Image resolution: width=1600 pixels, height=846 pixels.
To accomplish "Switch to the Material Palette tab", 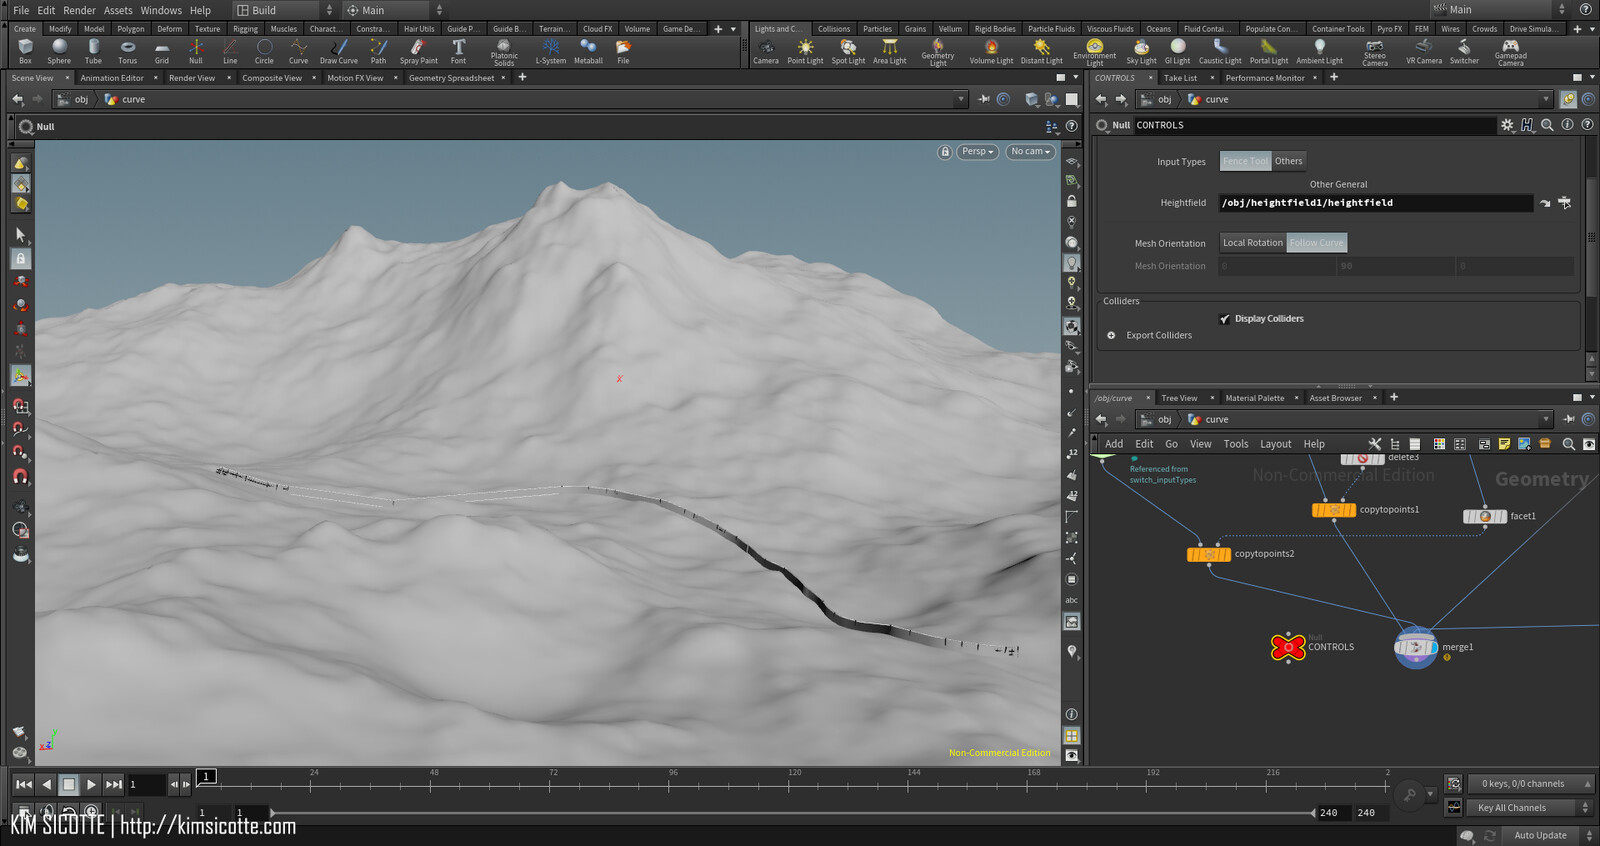I will click(1254, 398).
